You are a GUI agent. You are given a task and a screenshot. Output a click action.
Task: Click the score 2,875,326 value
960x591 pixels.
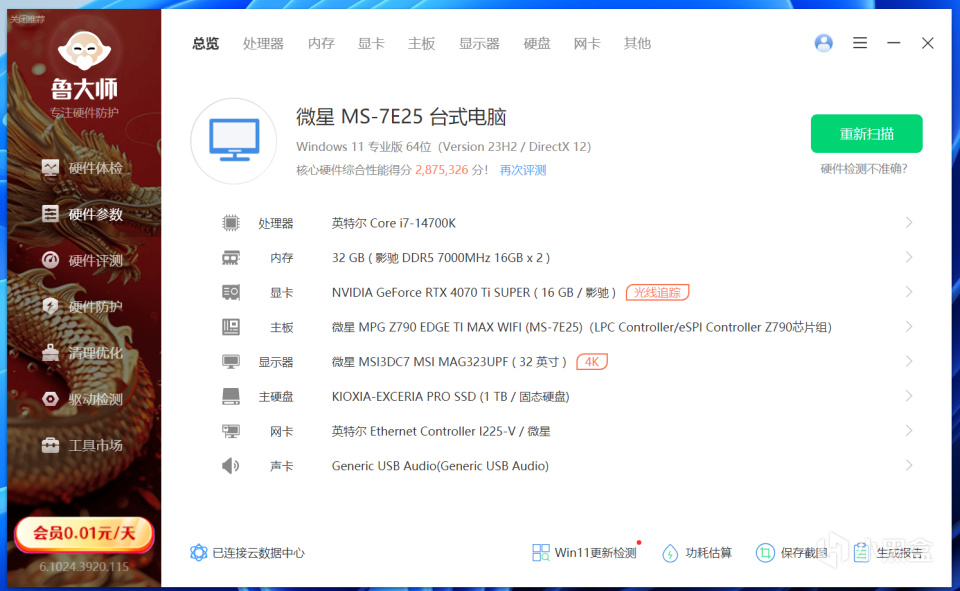[441, 170]
